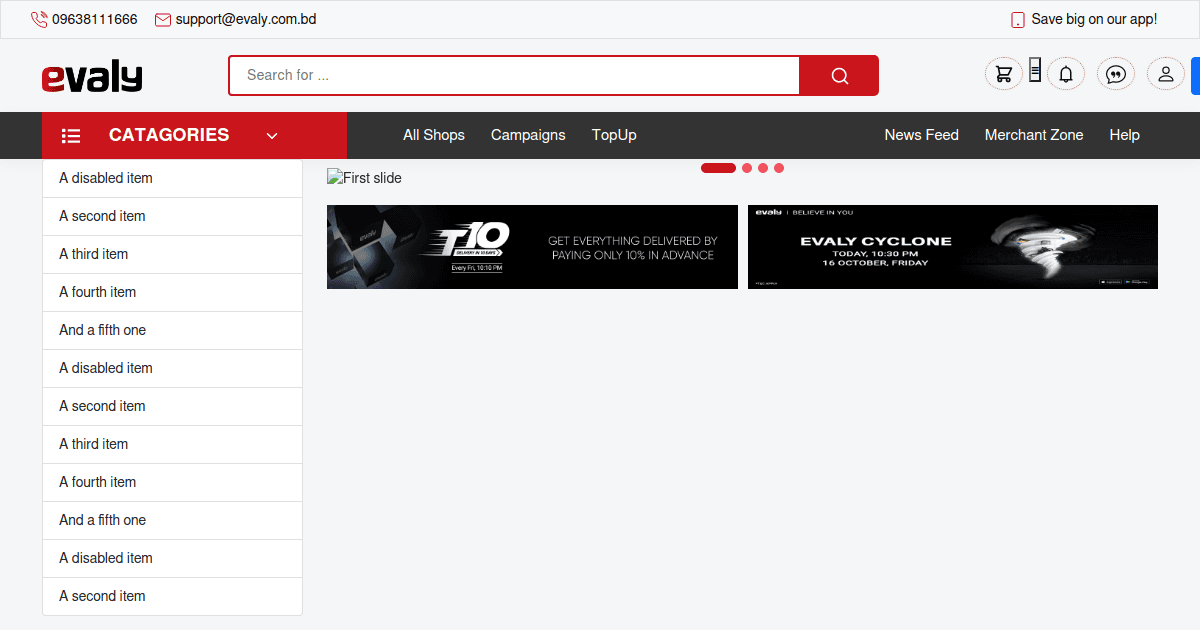The height and width of the screenshot is (630, 1200).
Task: Open the shopping cart icon
Action: click(1004, 74)
